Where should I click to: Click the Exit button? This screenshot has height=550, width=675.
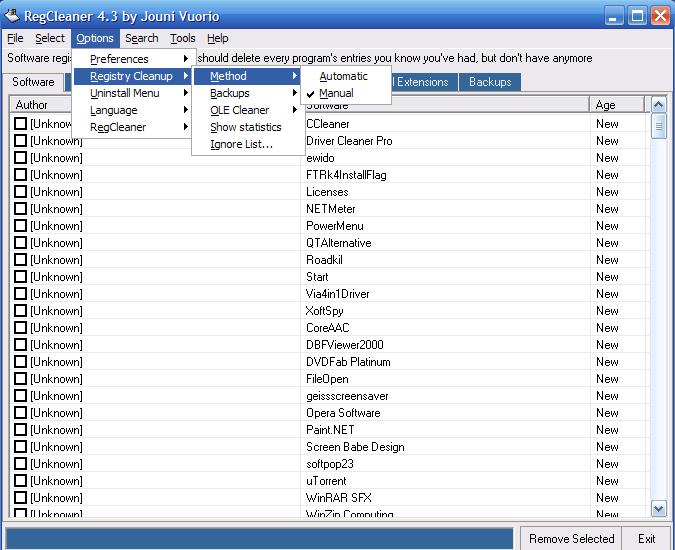(647, 538)
